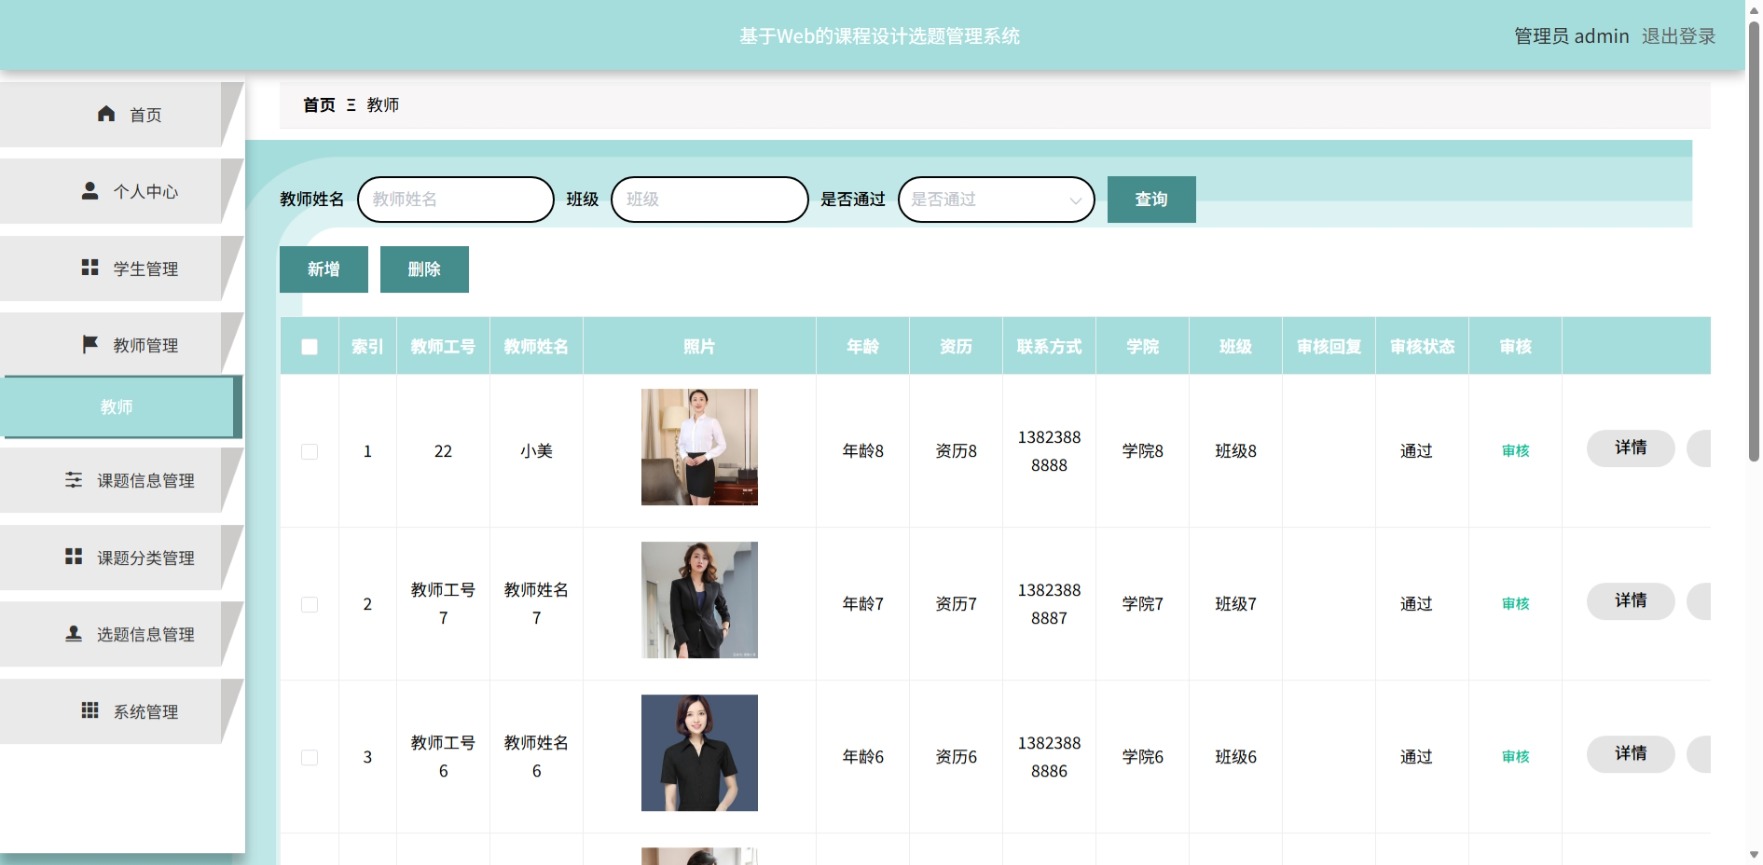Click the sliders icon beside 课题信息管理
The image size is (1763, 865).
(x=74, y=480)
